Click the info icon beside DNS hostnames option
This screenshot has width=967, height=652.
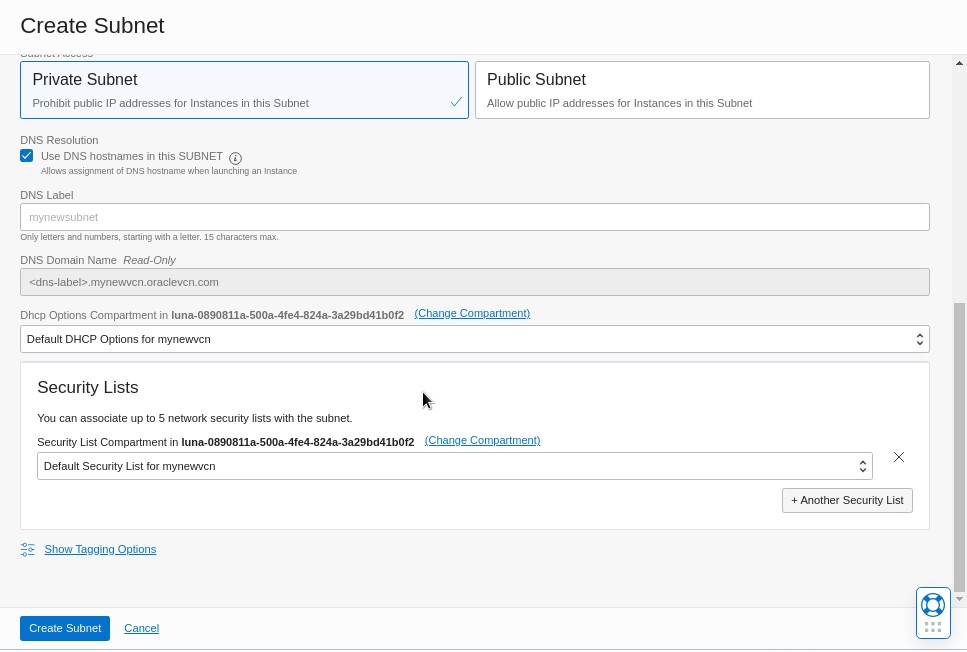click(x=235, y=157)
